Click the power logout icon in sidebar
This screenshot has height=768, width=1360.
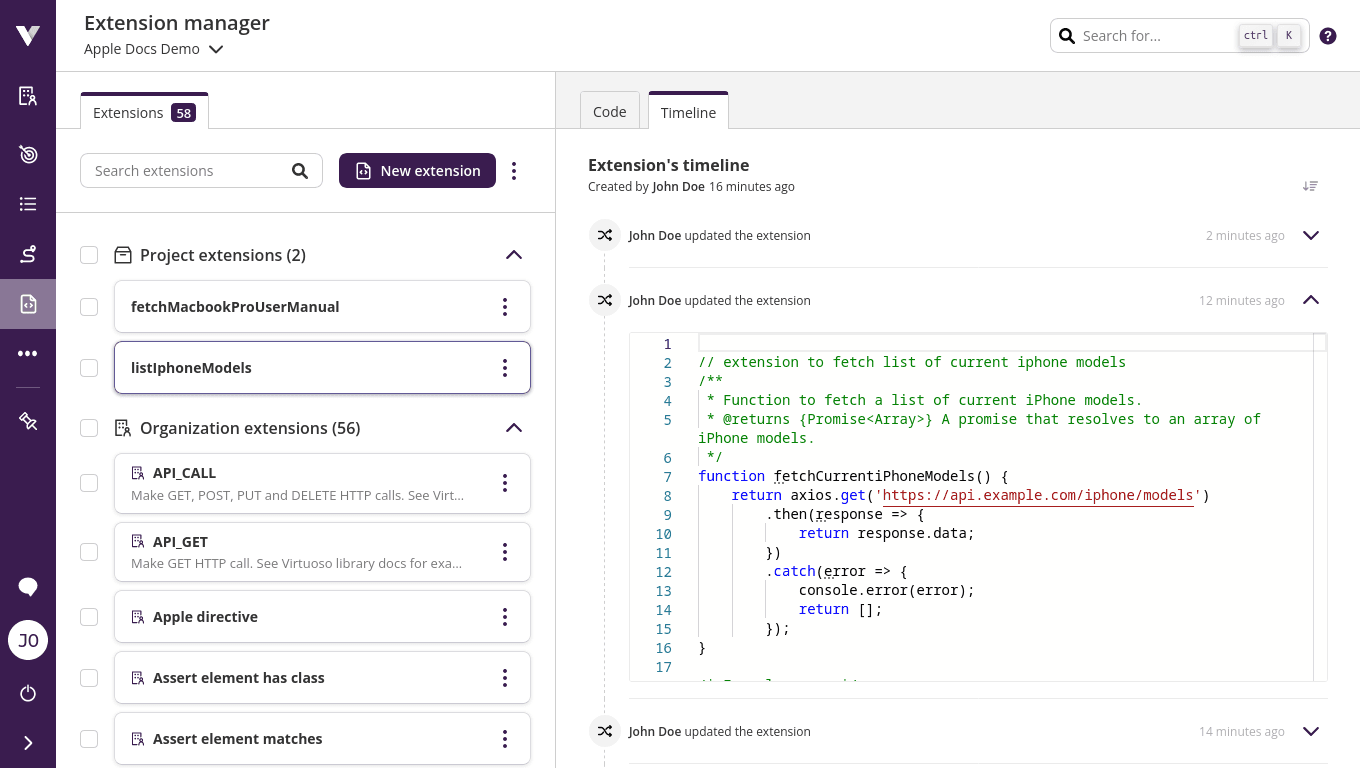pyautogui.click(x=28, y=693)
